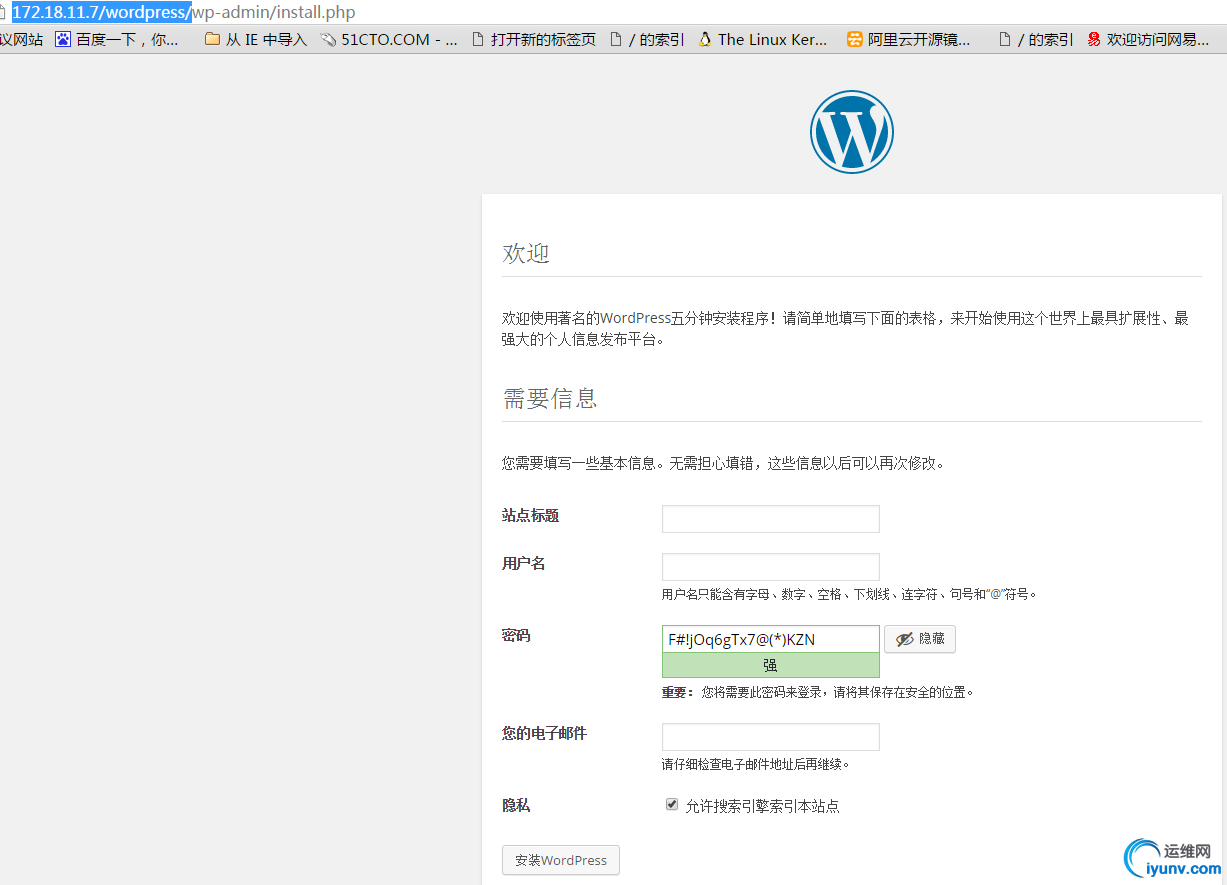Uncheck 允许搜索引擎索引本站点 checkbox
This screenshot has width=1227, height=885.
coord(672,804)
